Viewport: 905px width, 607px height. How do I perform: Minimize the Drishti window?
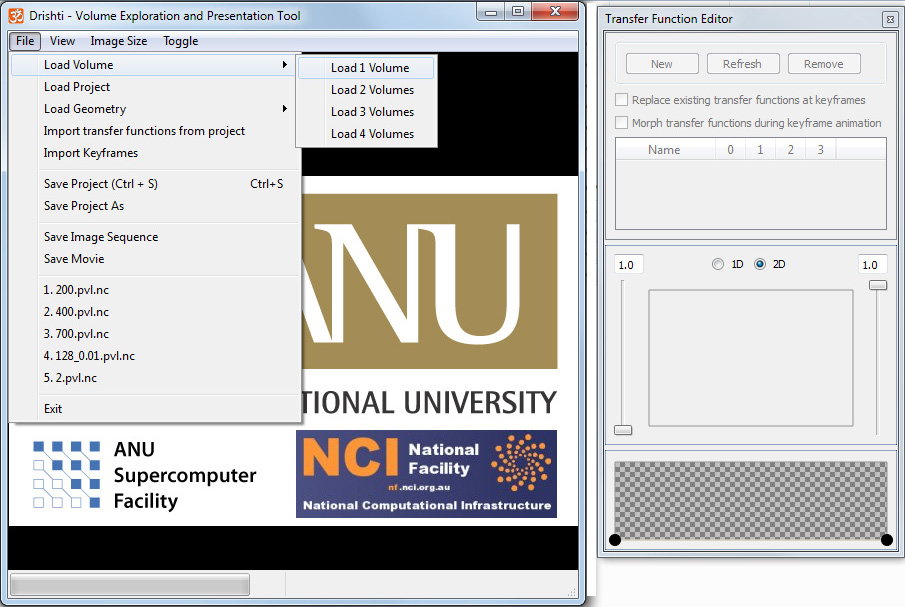coord(491,12)
